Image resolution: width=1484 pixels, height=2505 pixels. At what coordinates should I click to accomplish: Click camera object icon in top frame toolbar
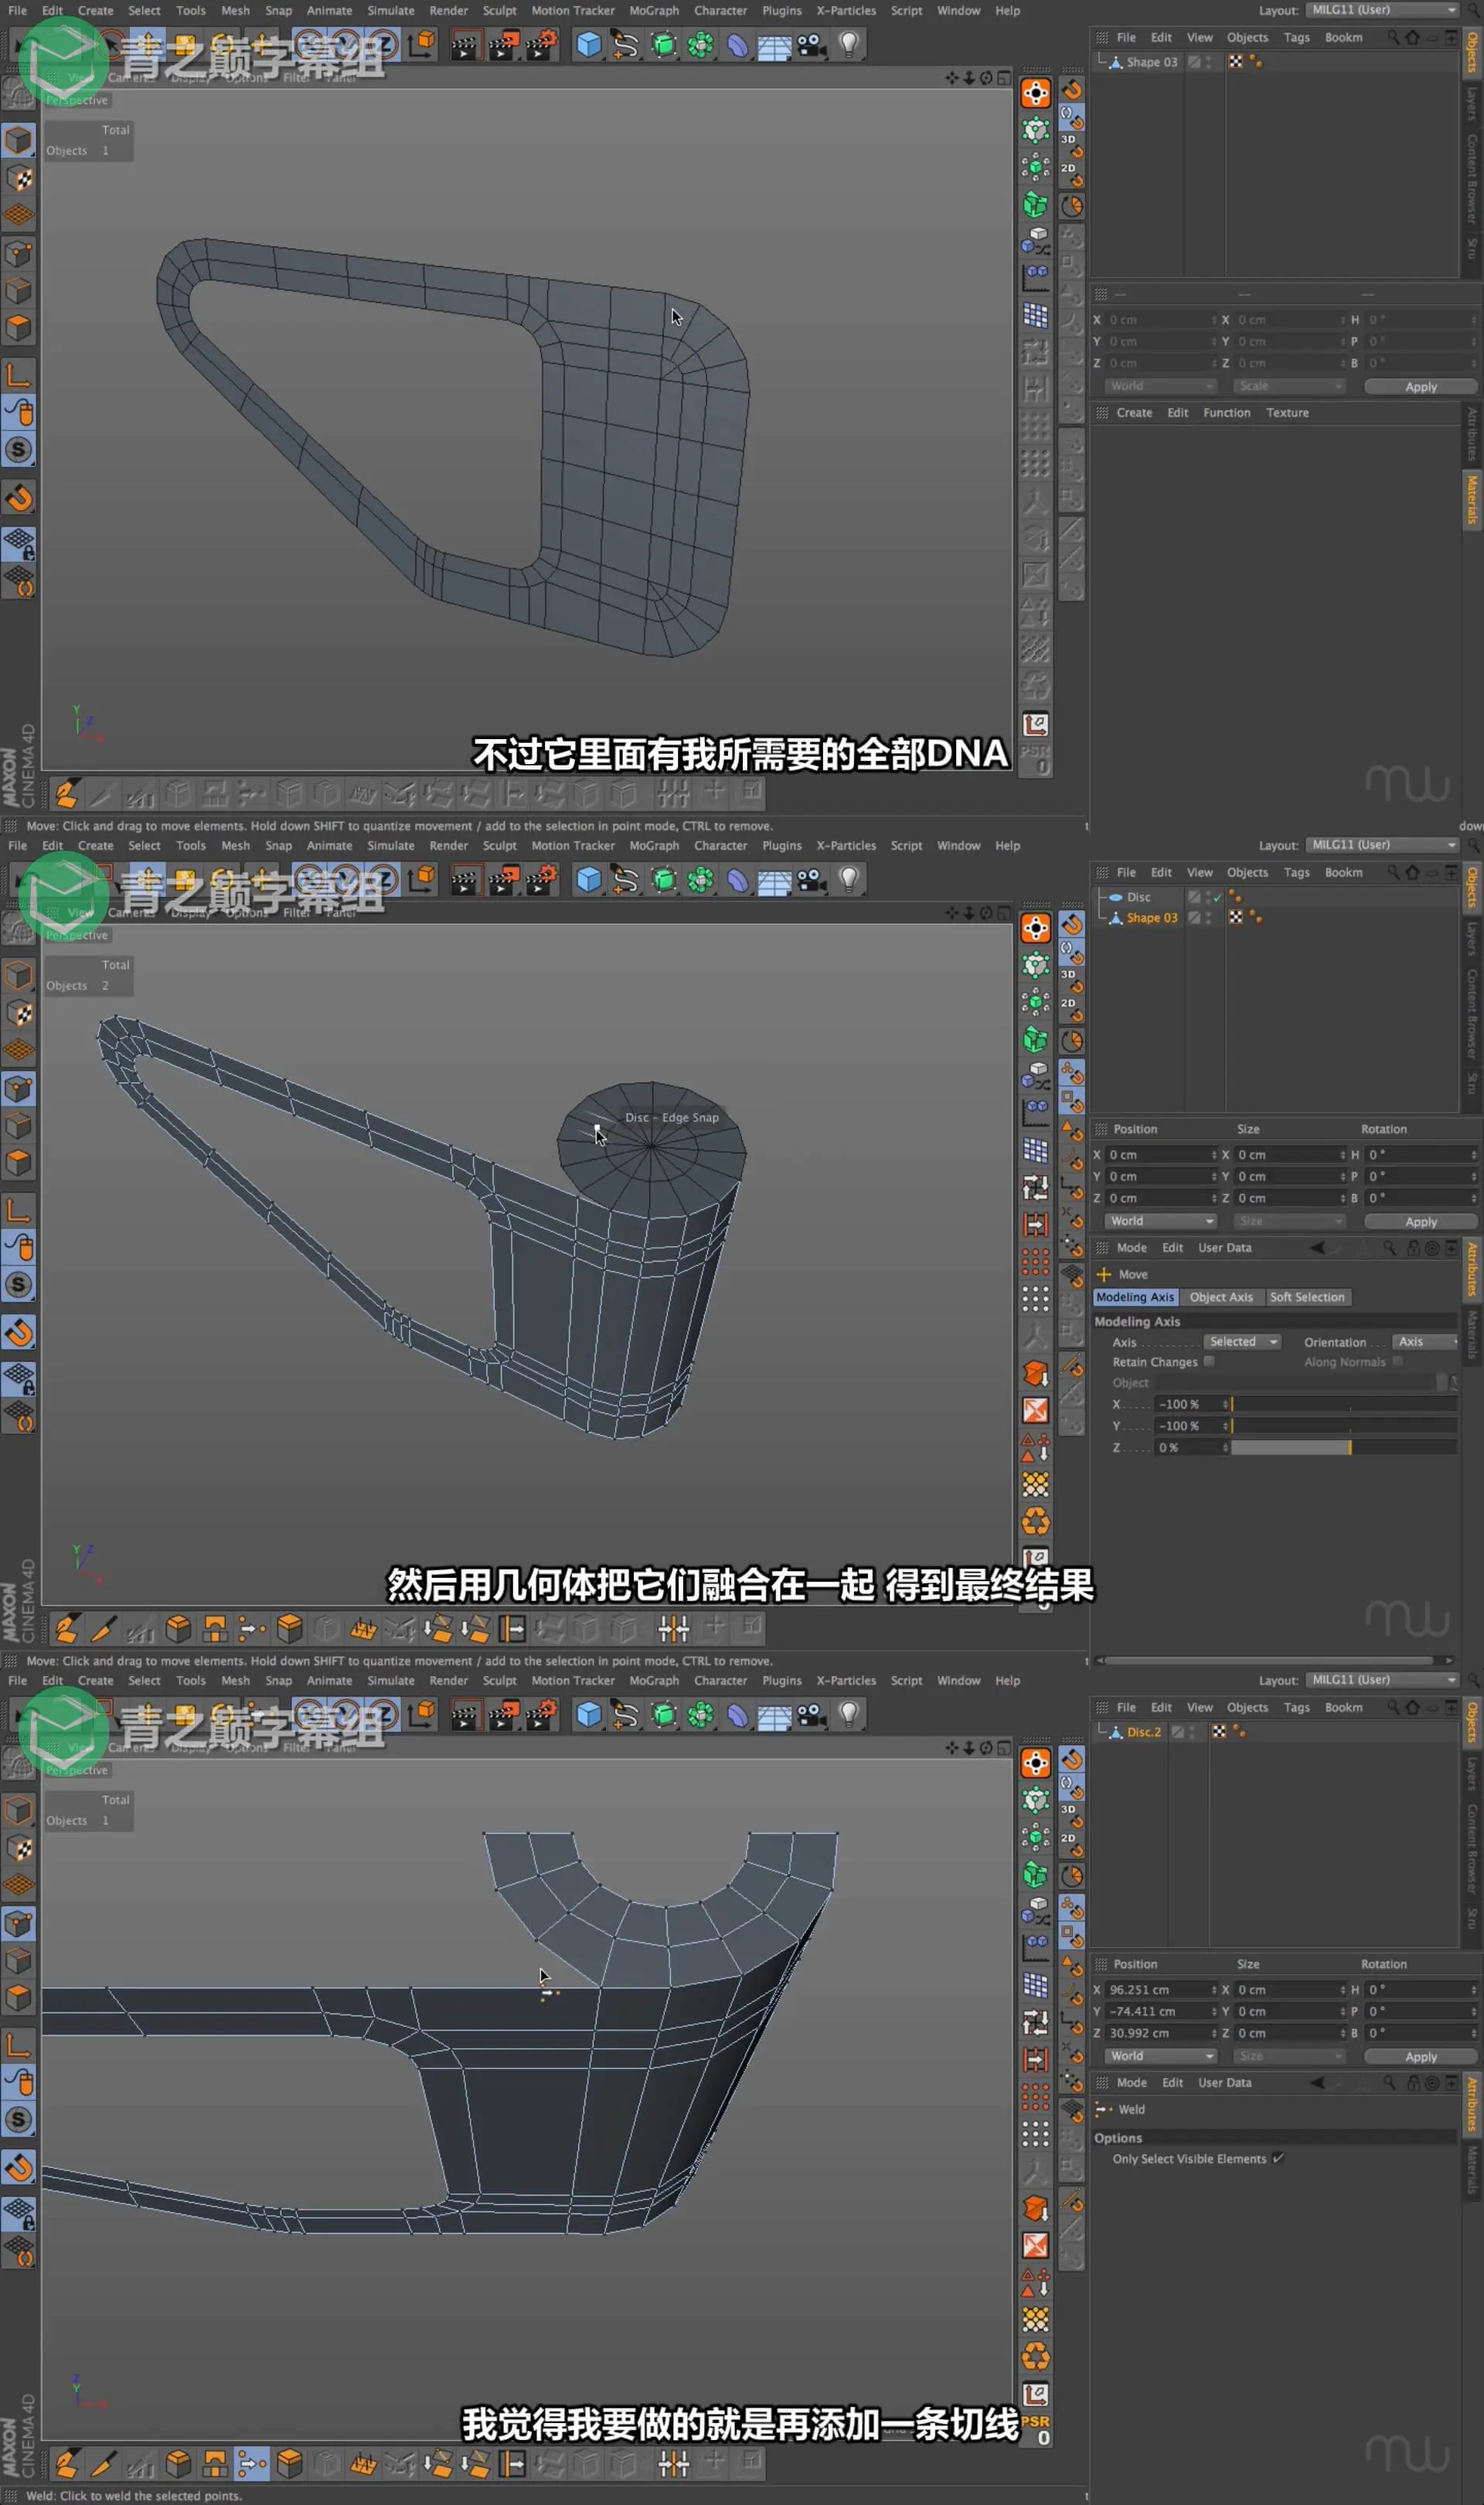click(811, 44)
